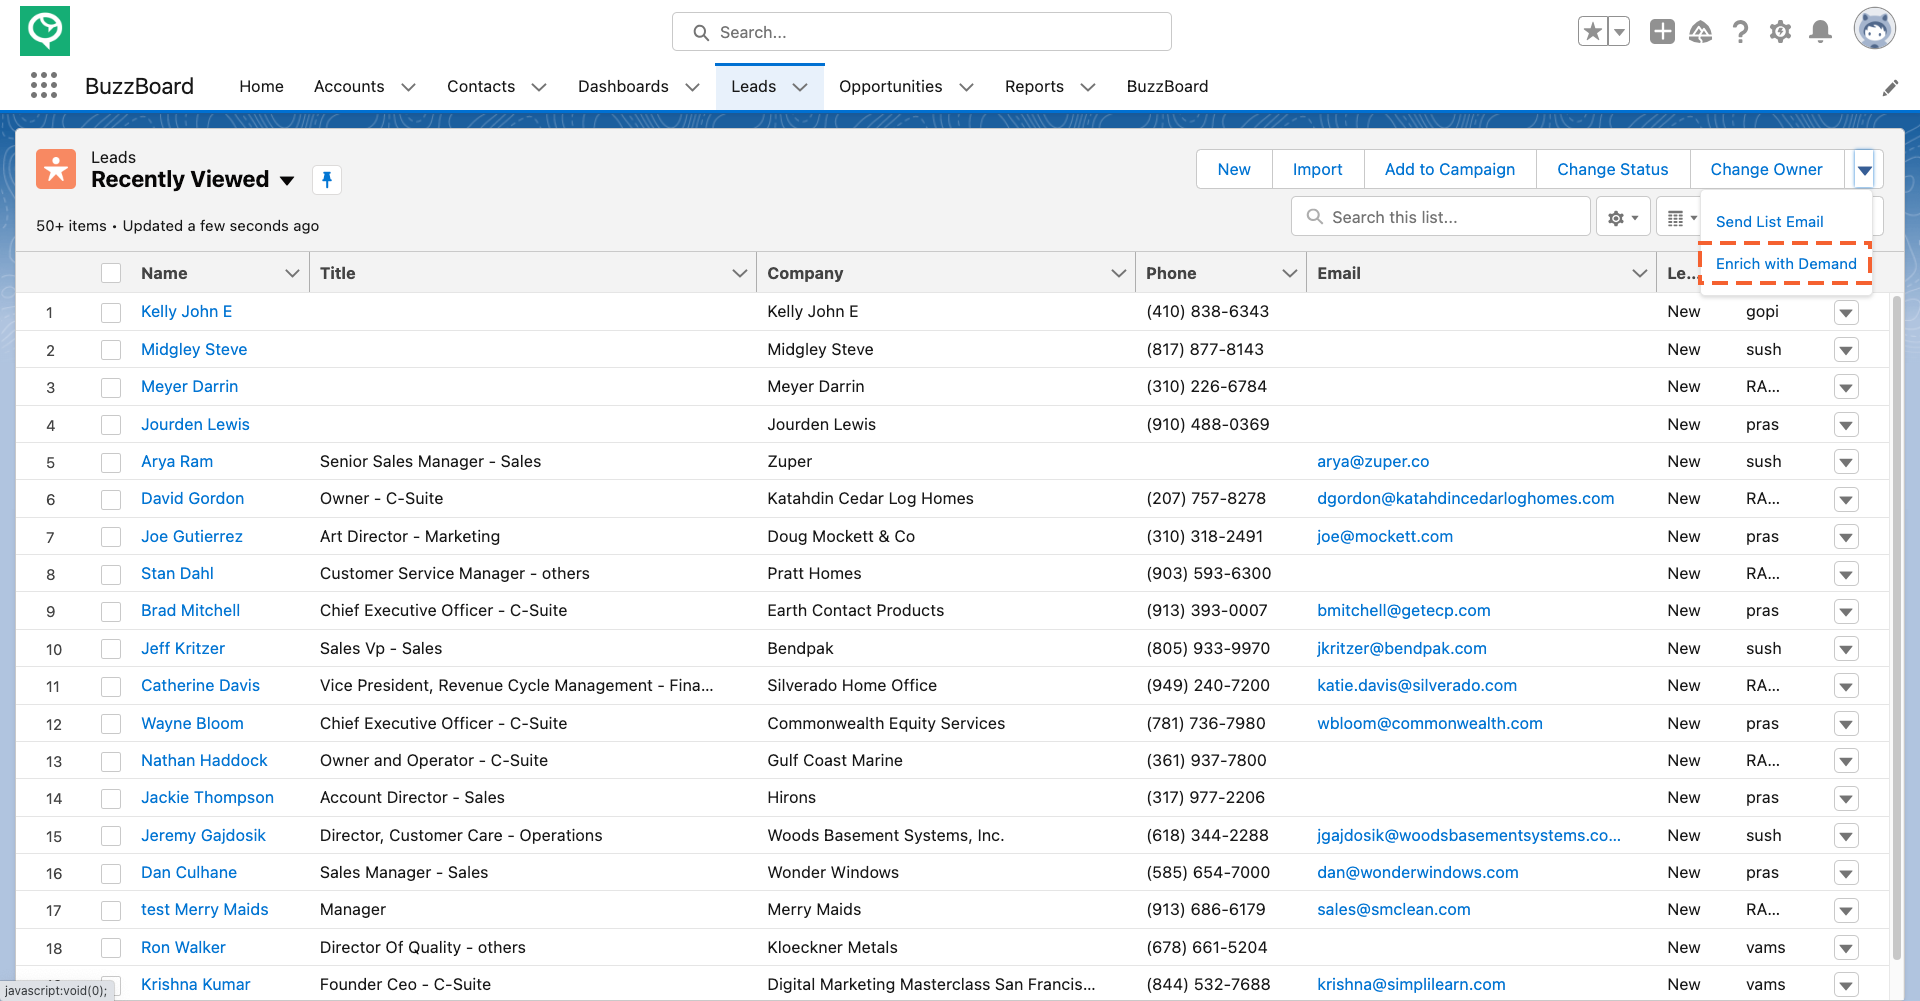Focus the global Search box
Viewport: 1920px width, 1001px height.
[x=921, y=32]
